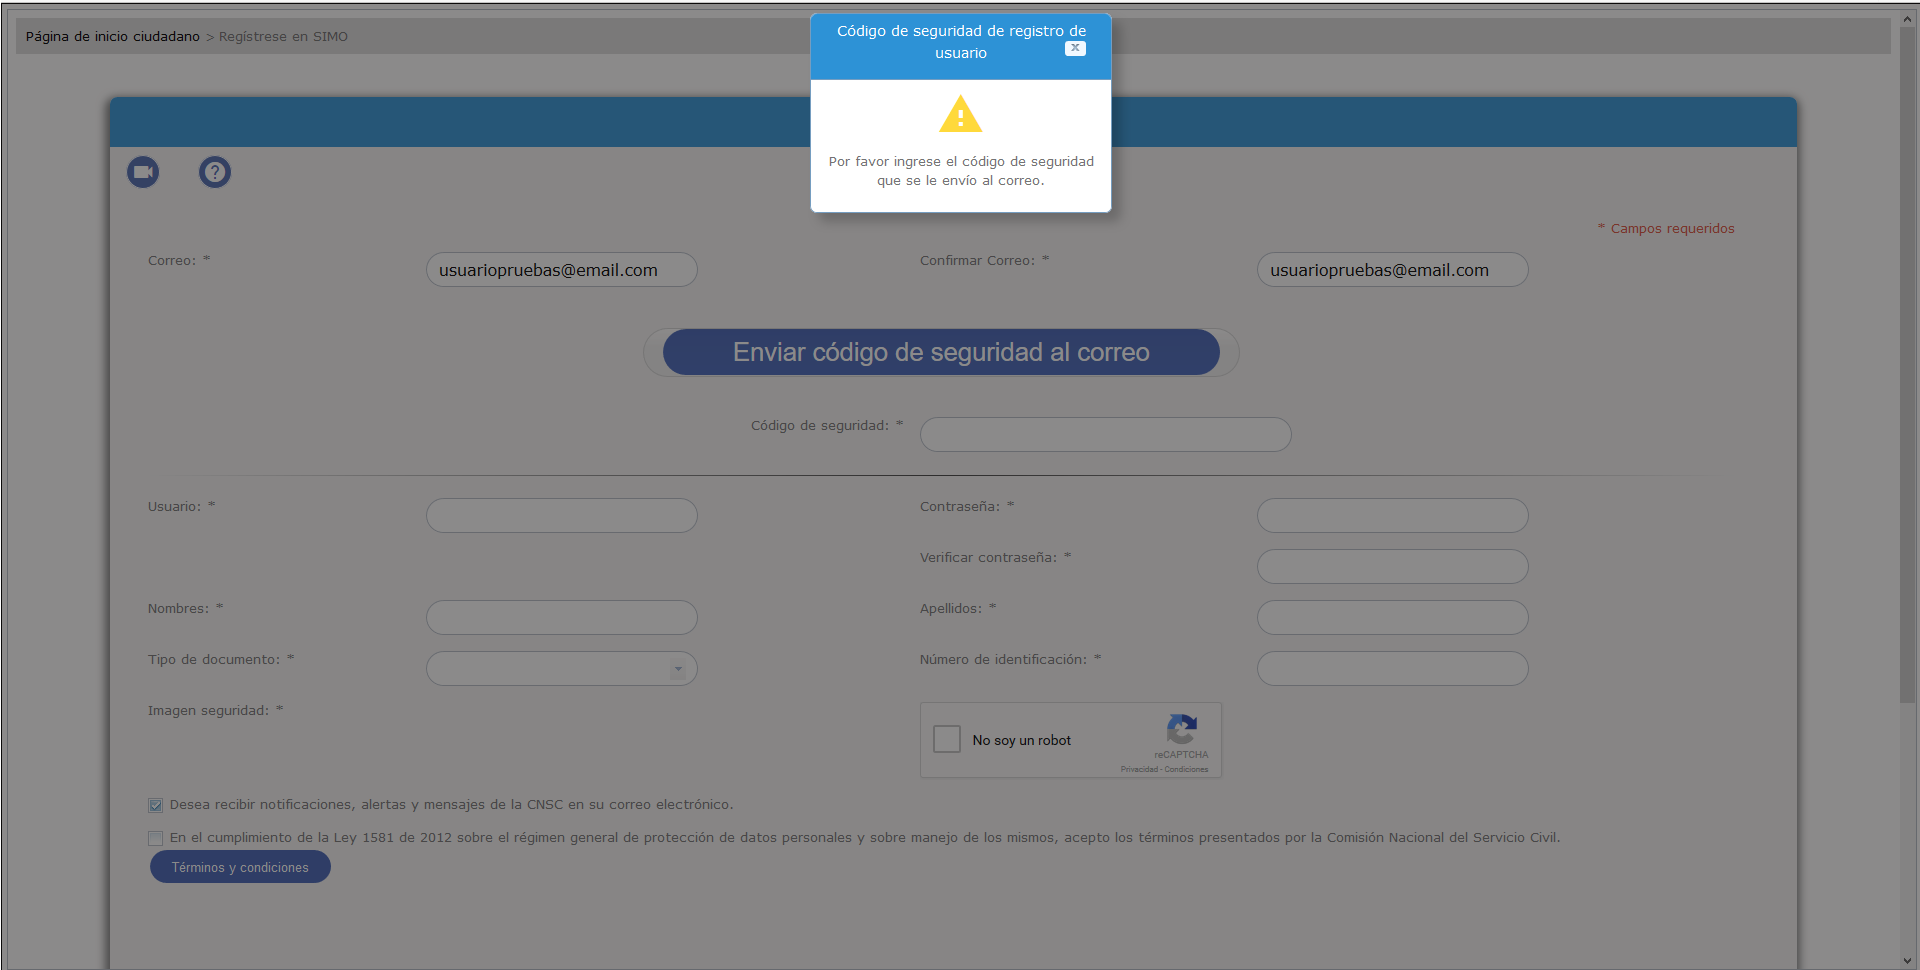The image size is (1920, 970).
Task: Click the reCAPTCHA logo icon
Action: coord(1181,729)
